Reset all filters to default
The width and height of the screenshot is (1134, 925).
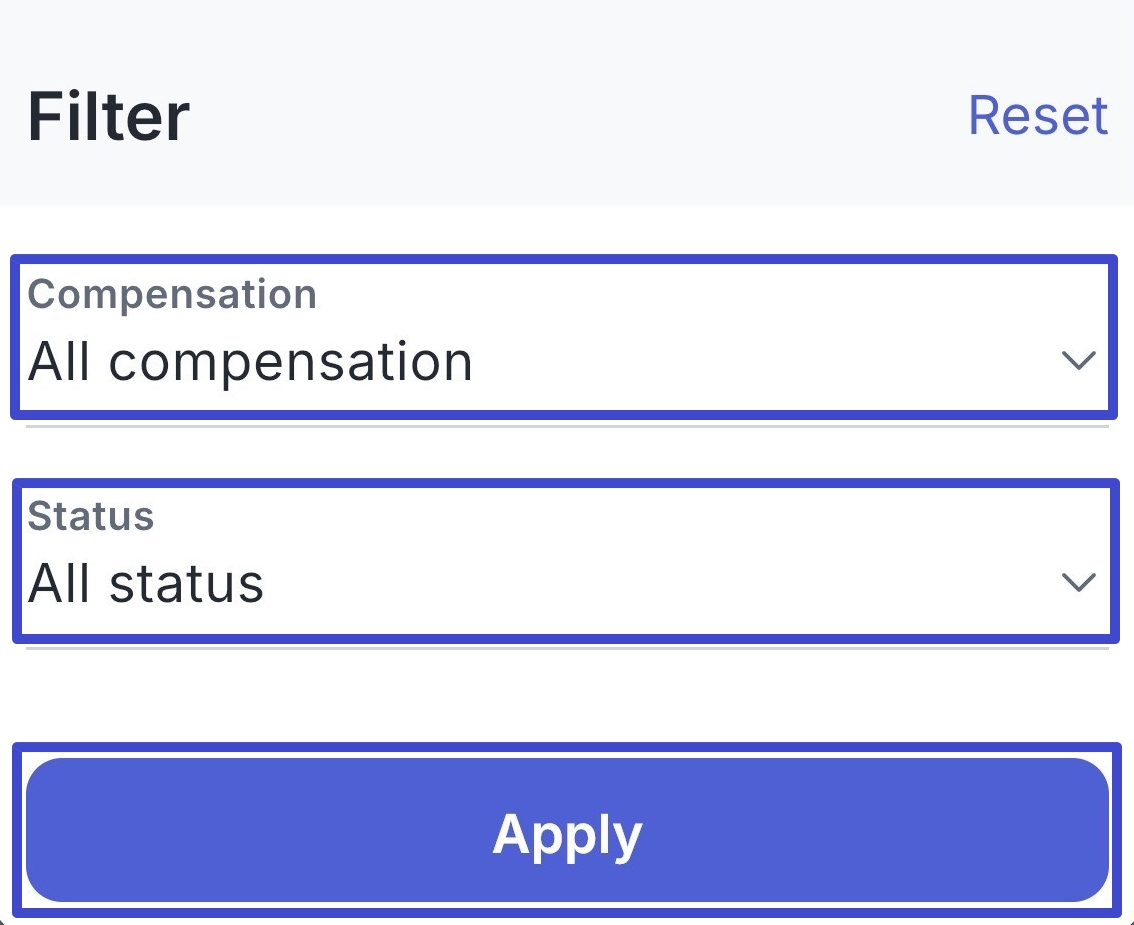1037,115
